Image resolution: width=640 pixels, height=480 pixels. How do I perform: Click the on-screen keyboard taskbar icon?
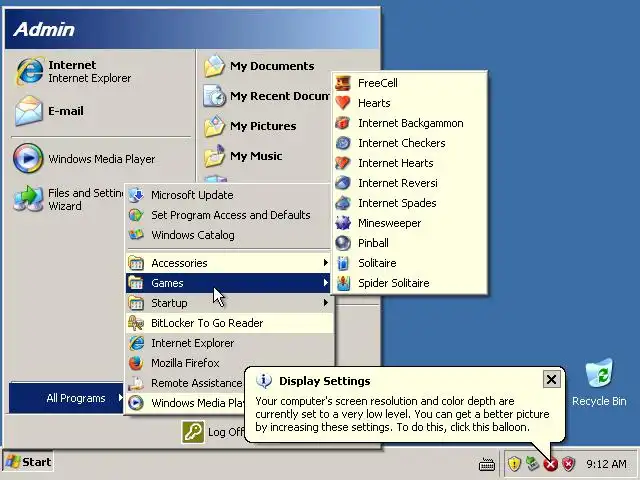[x=487, y=464]
